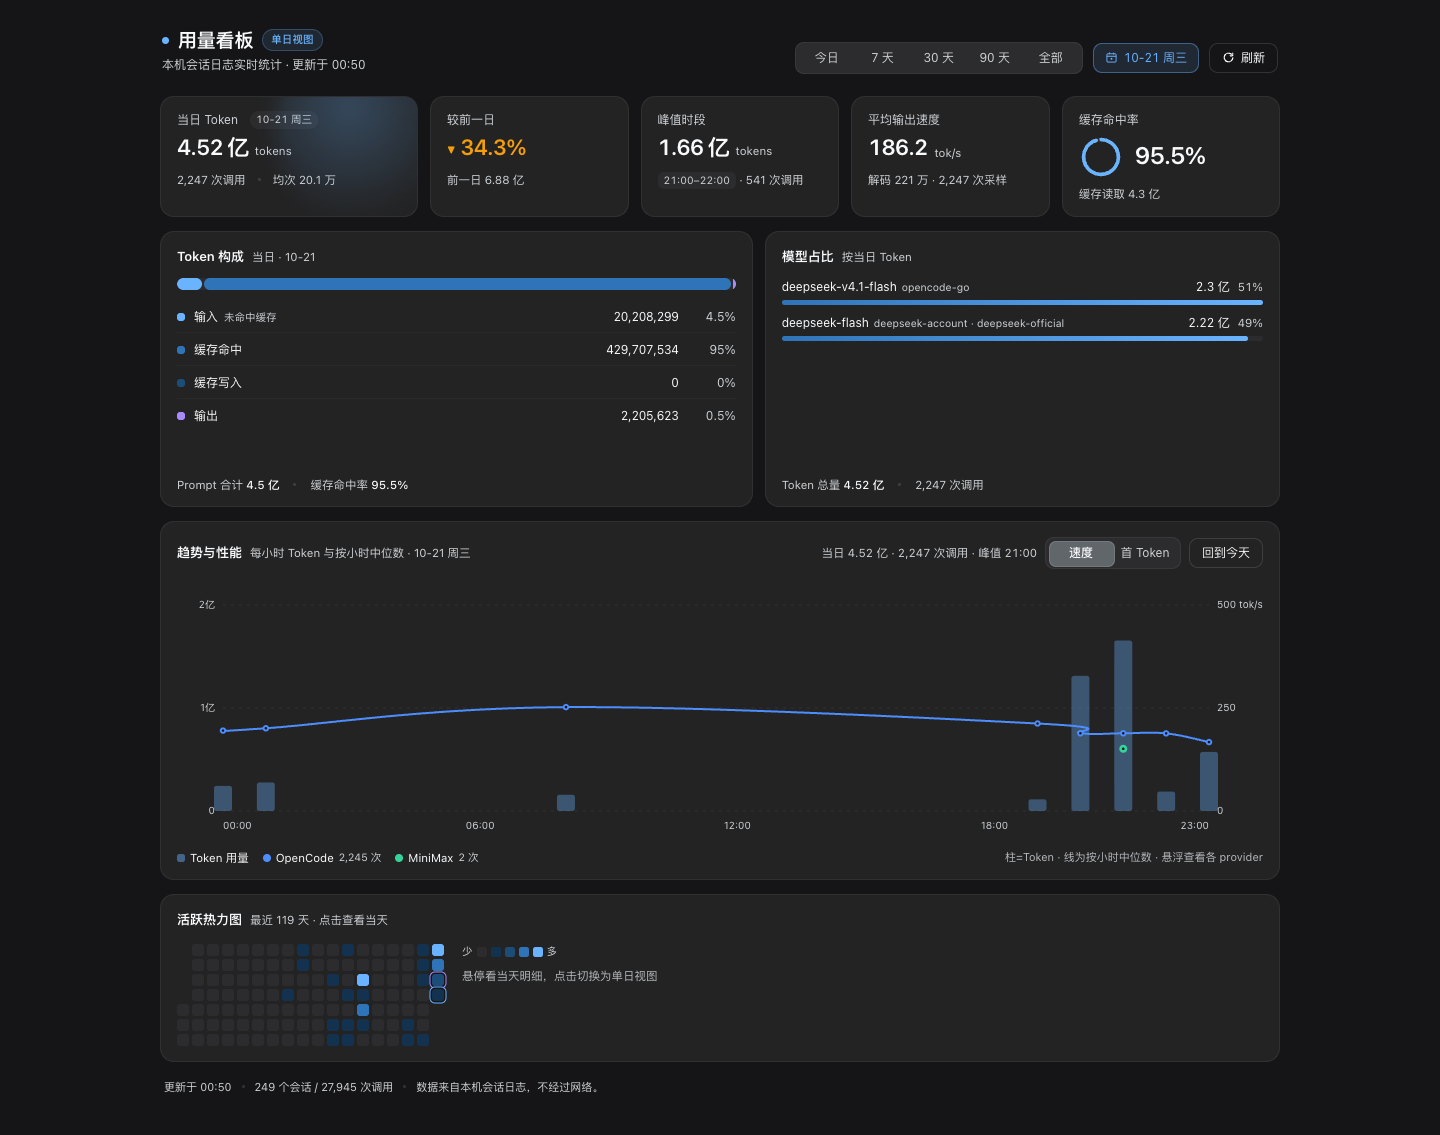Select the 7 天 range tab
This screenshot has height=1135, width=1440.
[x=882, y=58]
